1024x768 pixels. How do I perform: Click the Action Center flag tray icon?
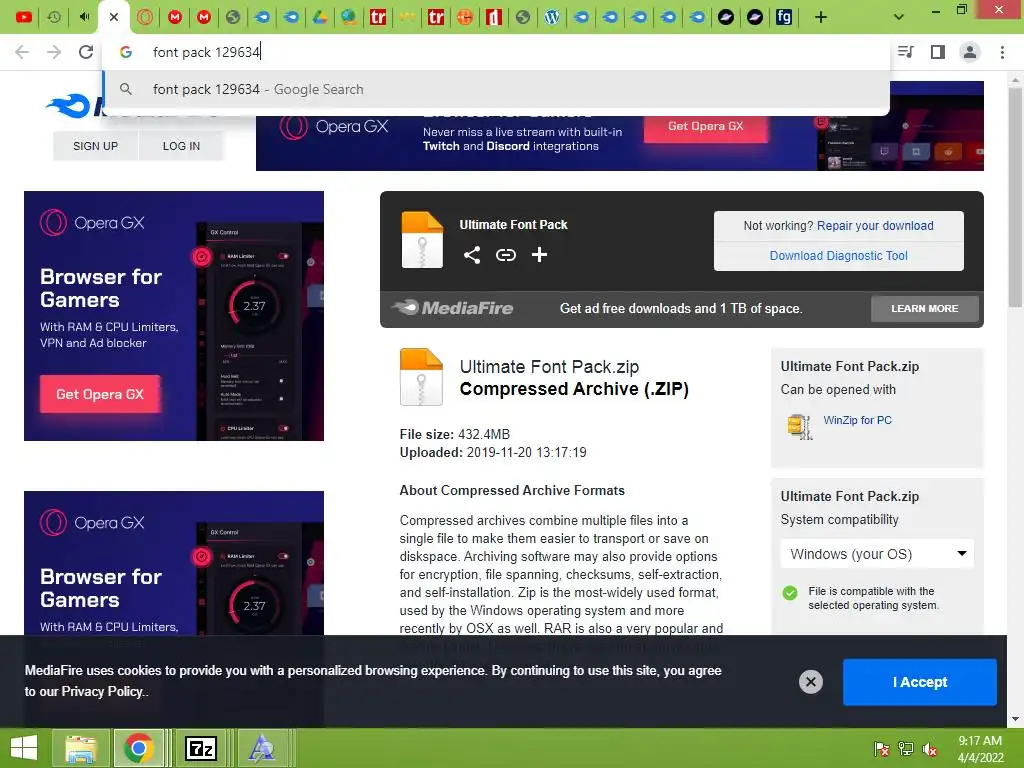point(881,749)
